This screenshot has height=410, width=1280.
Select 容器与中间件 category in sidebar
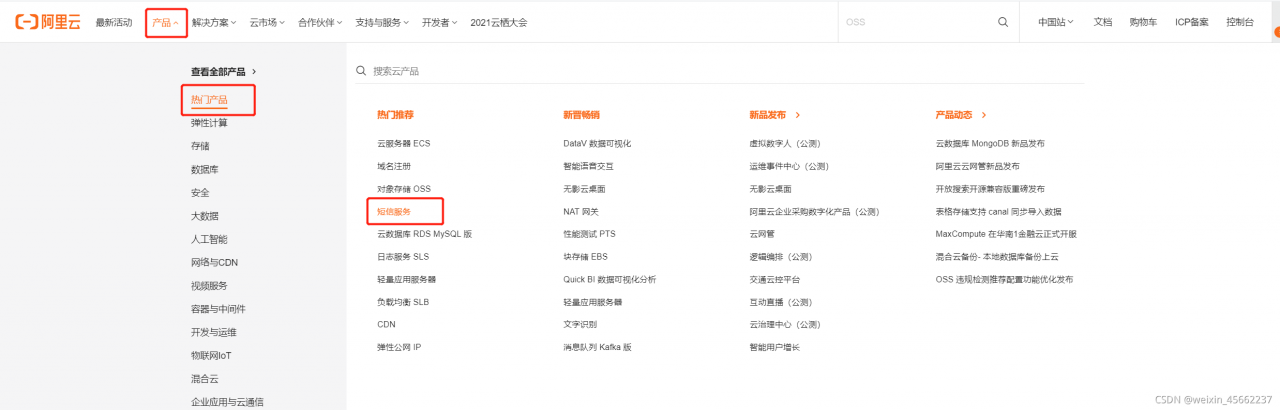click(218, 309)
